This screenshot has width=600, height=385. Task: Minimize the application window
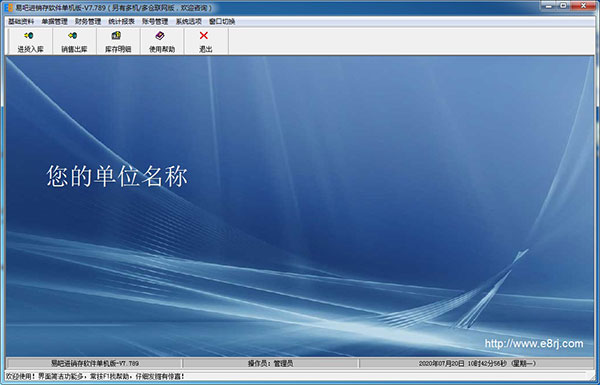pyautogui.click(x=549, y=6)
